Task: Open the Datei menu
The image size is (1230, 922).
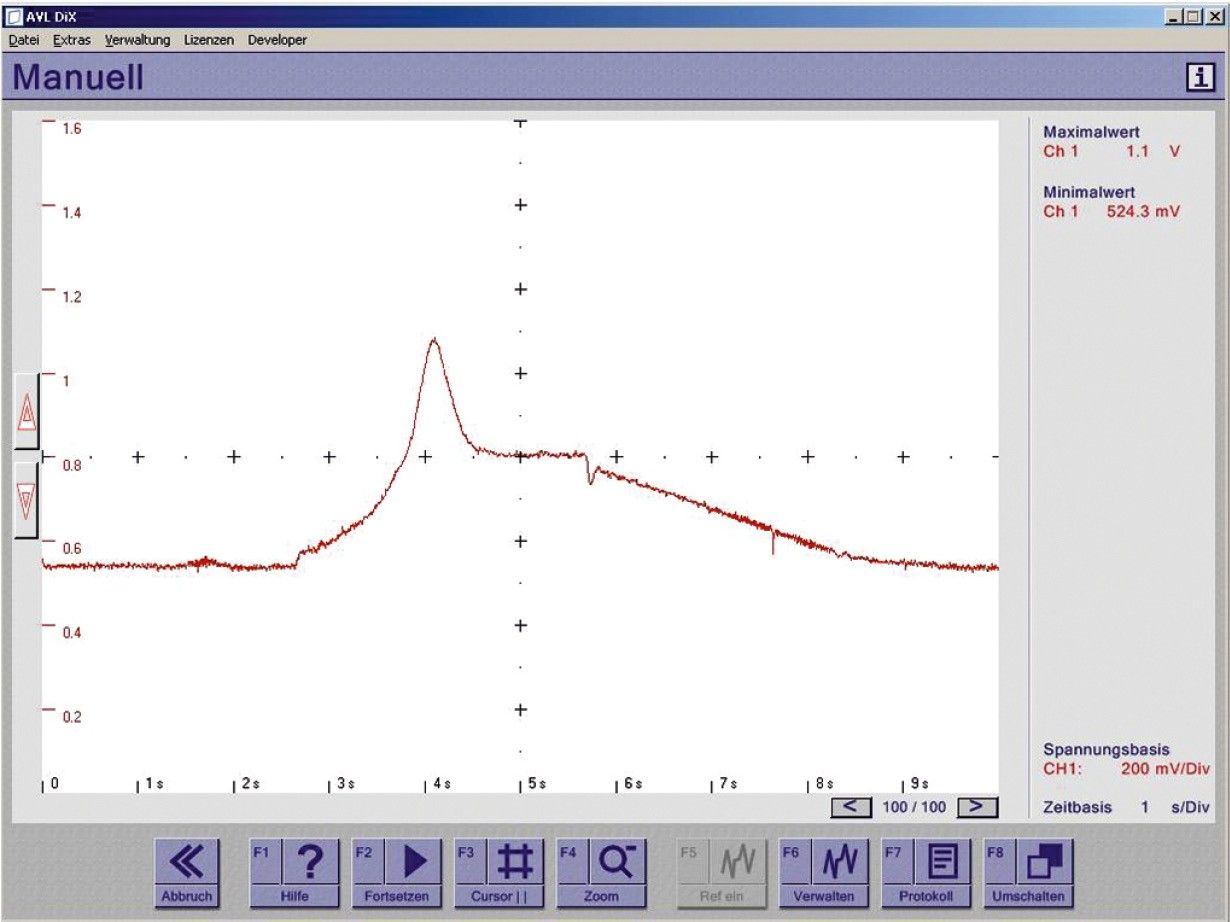Action: coord(24,40)
